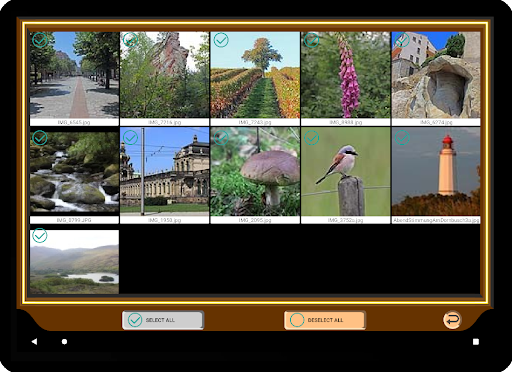Uncheck the vineyard tree photo selection
The height and width of the screenshot is (372, 512).
(x=221, y=40)
